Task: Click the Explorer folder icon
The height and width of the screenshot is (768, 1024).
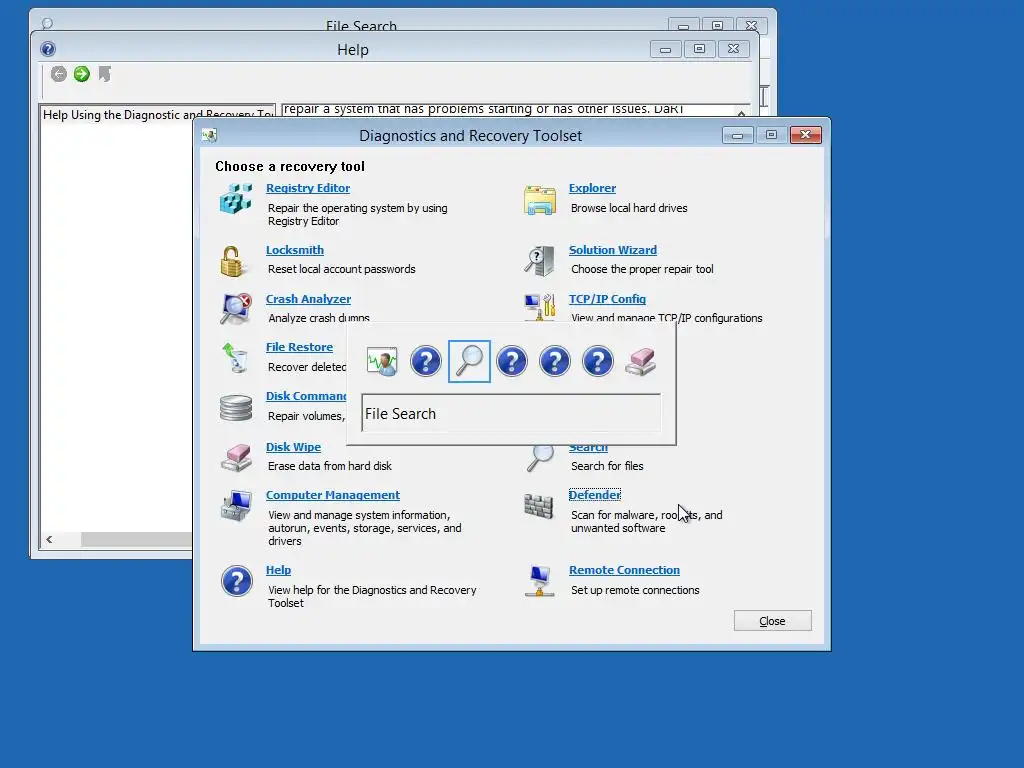Action: (x=539, y=200)
